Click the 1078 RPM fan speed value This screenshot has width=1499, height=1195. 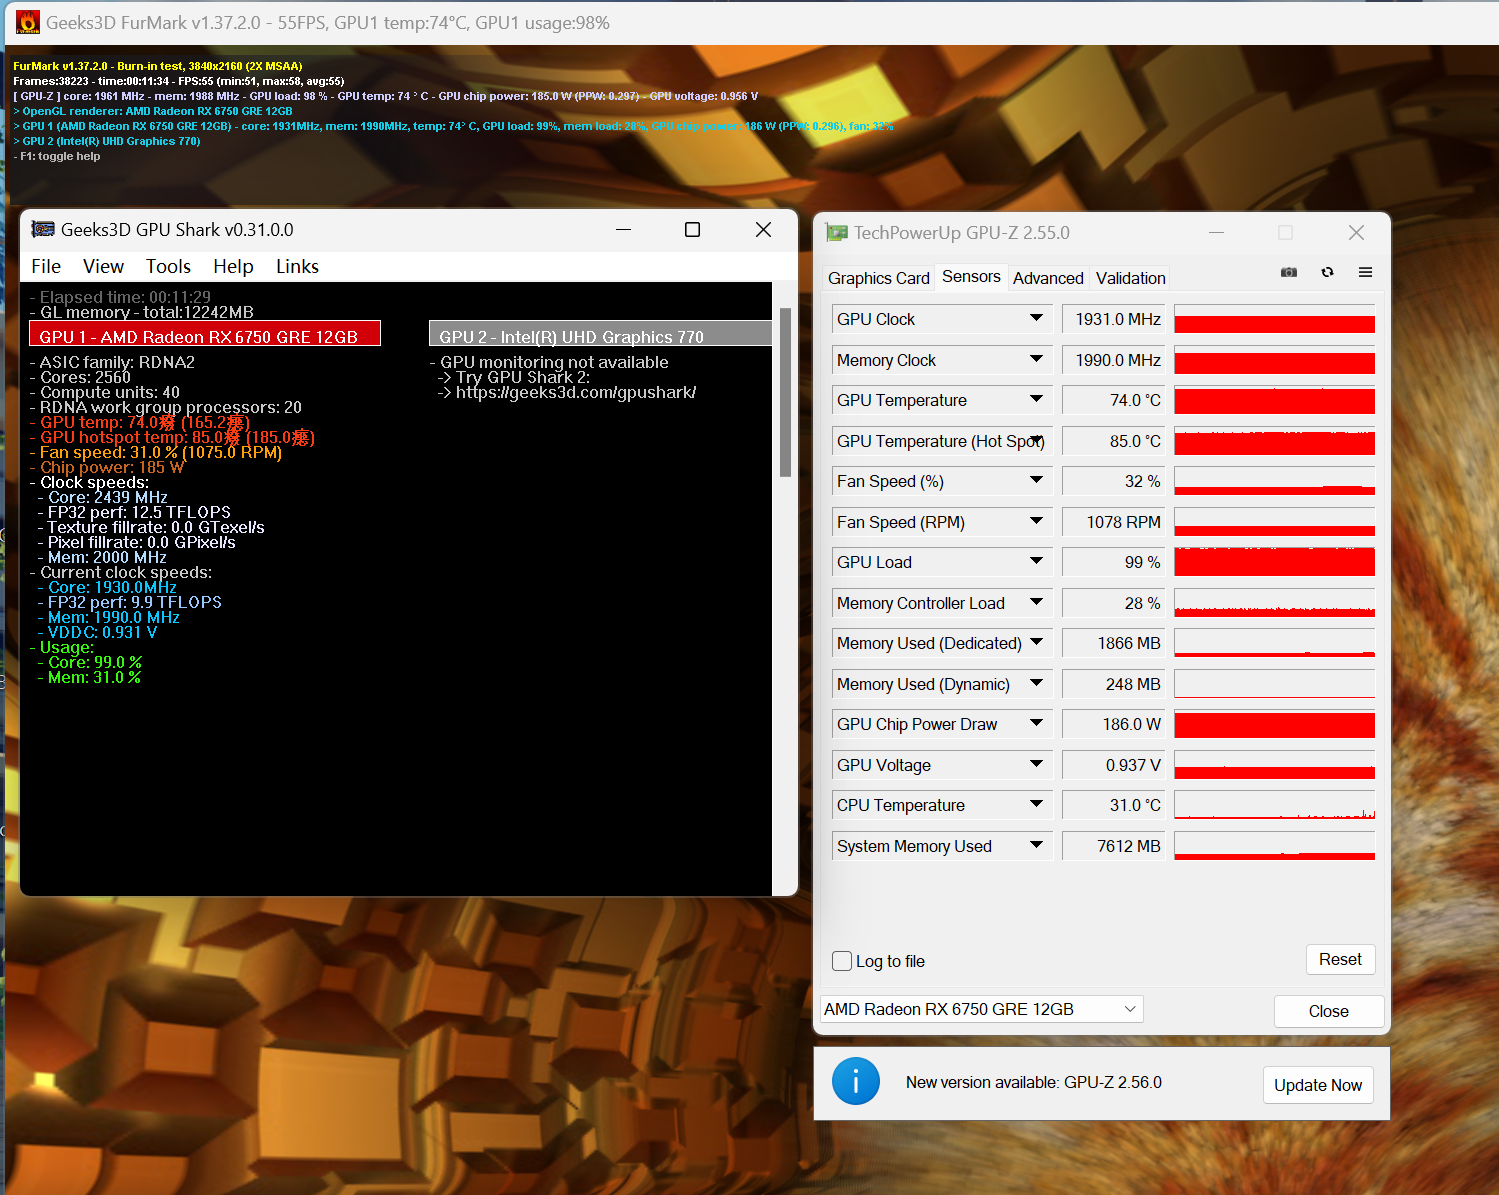coord(1113,522)
